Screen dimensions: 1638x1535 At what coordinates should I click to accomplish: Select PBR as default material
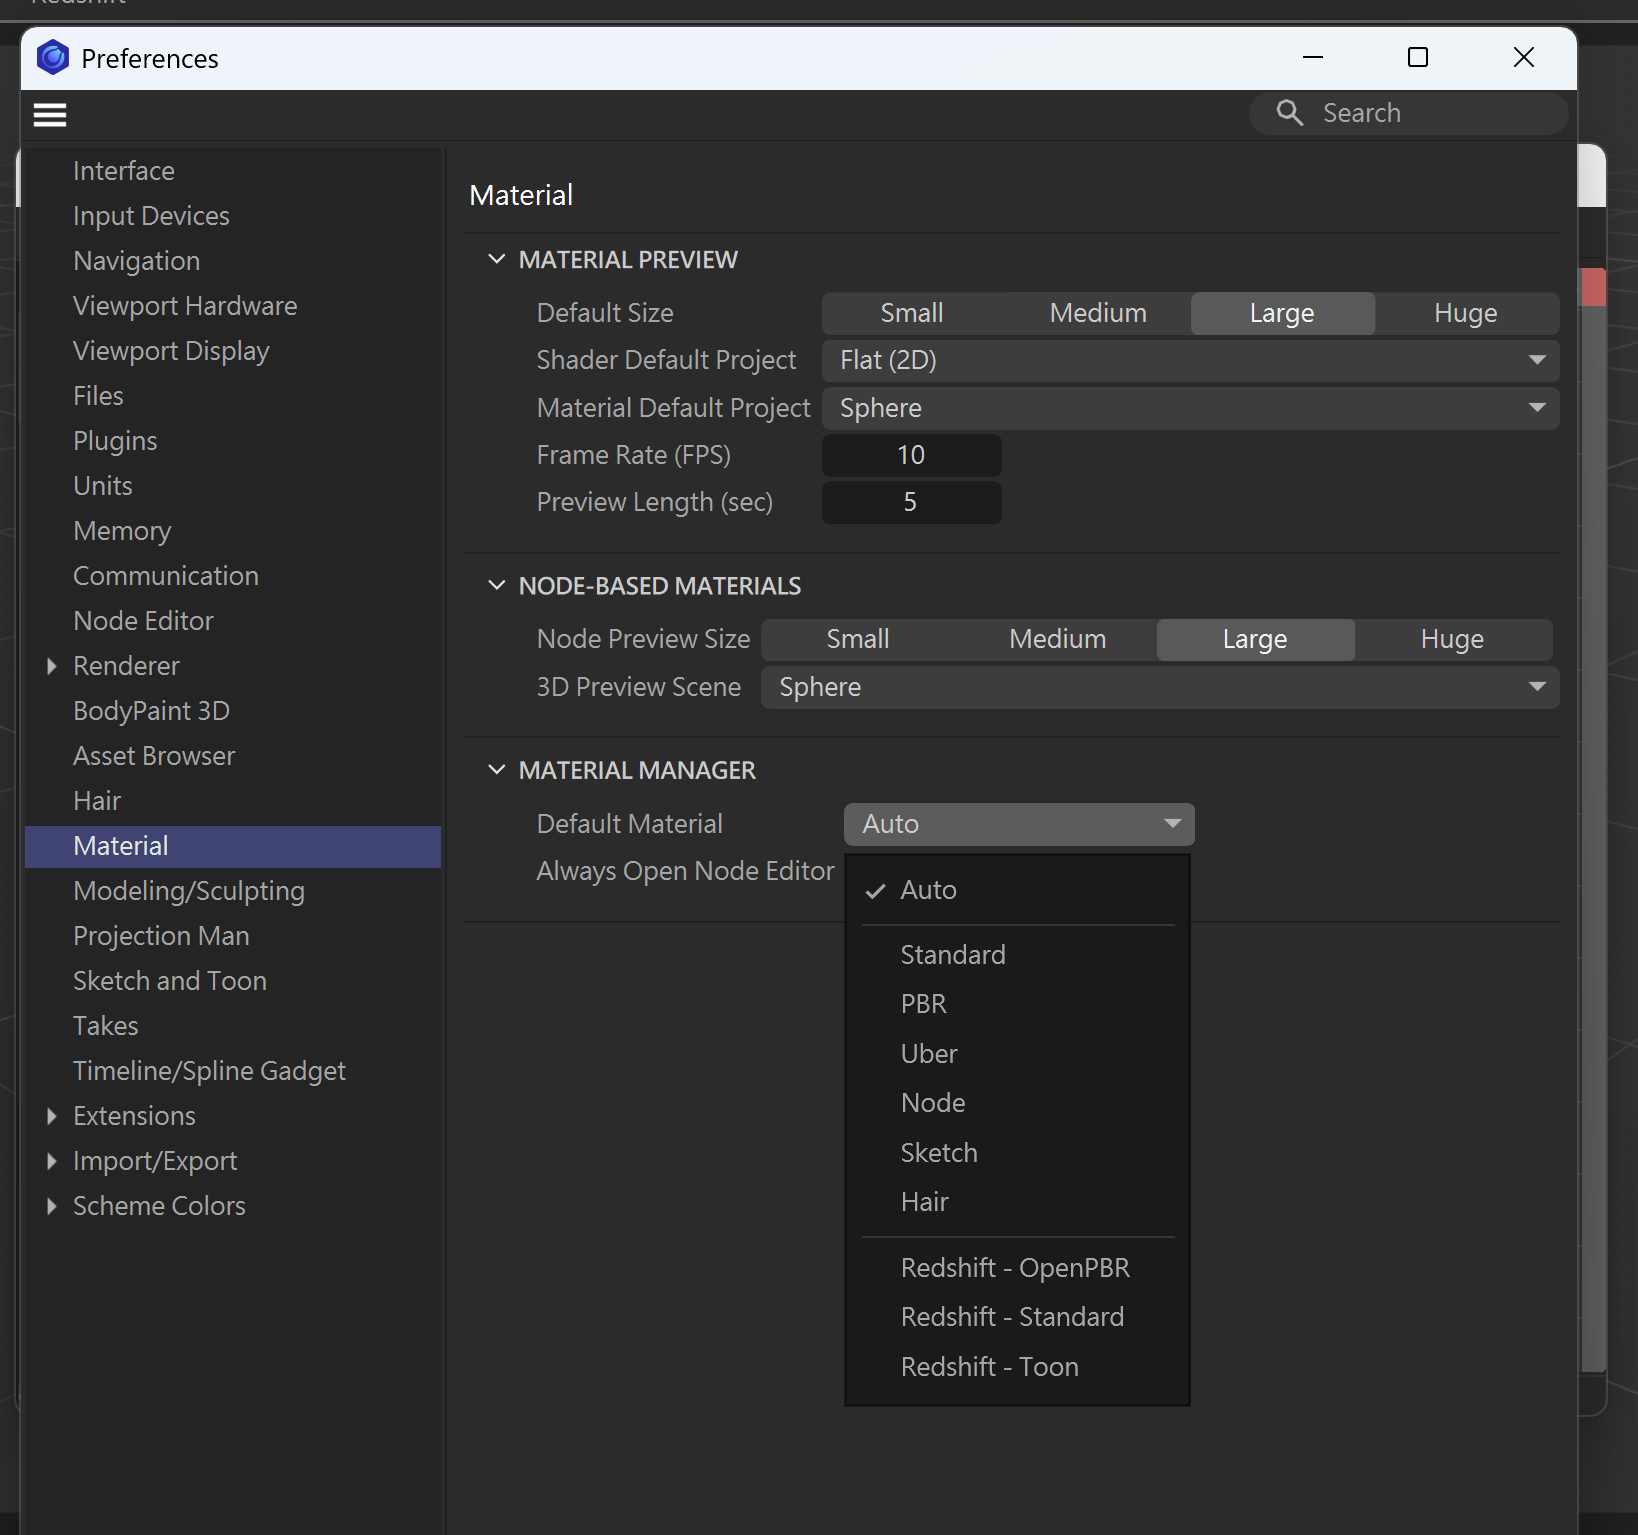(x=923, y=1004)
